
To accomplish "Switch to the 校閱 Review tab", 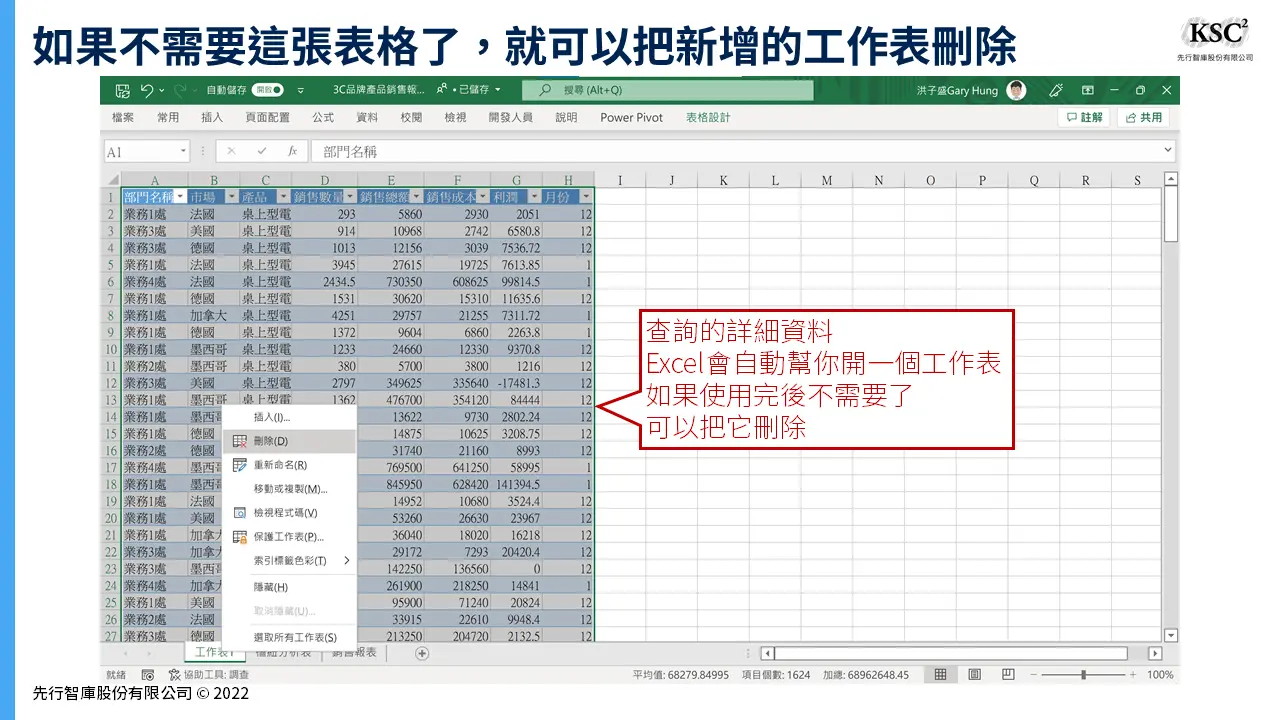I will pyautogui.click(x=411, y=117).
